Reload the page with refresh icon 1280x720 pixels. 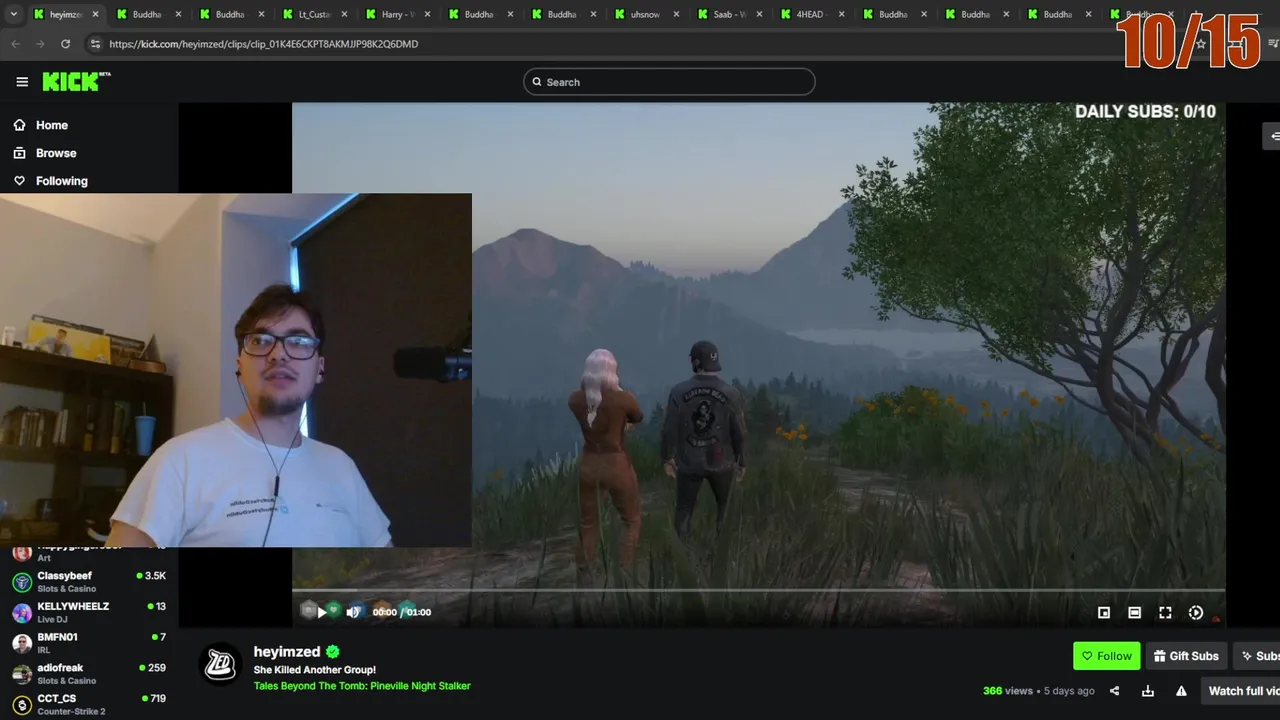tap(65, 44)
